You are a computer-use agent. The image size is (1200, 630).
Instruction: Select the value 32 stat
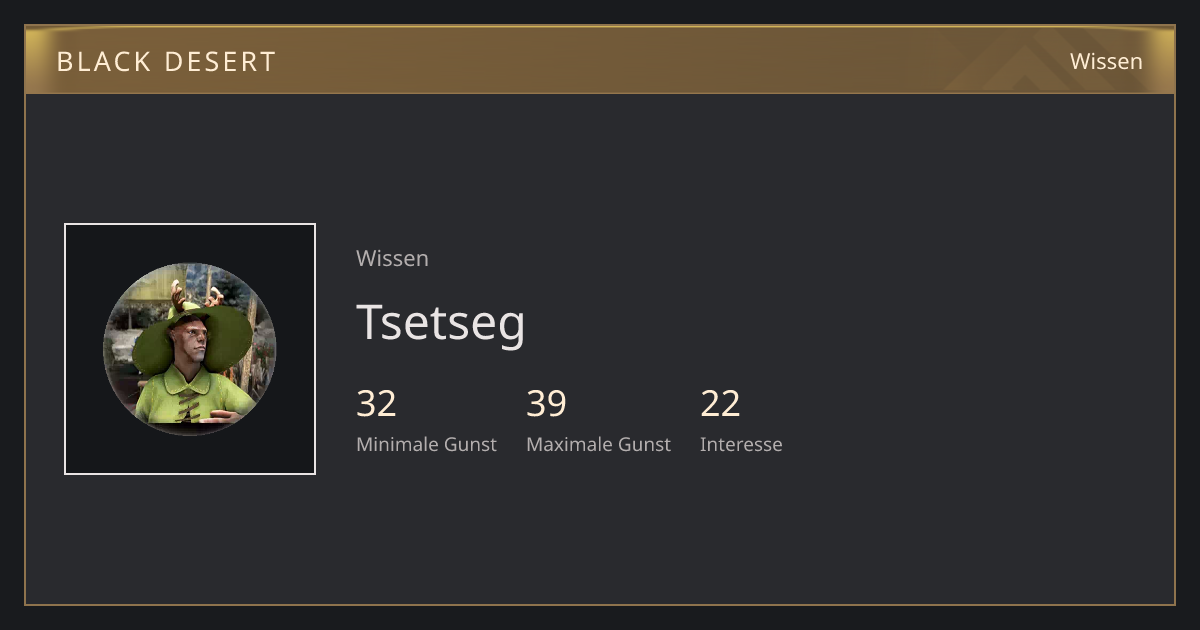tap(376, 403)
